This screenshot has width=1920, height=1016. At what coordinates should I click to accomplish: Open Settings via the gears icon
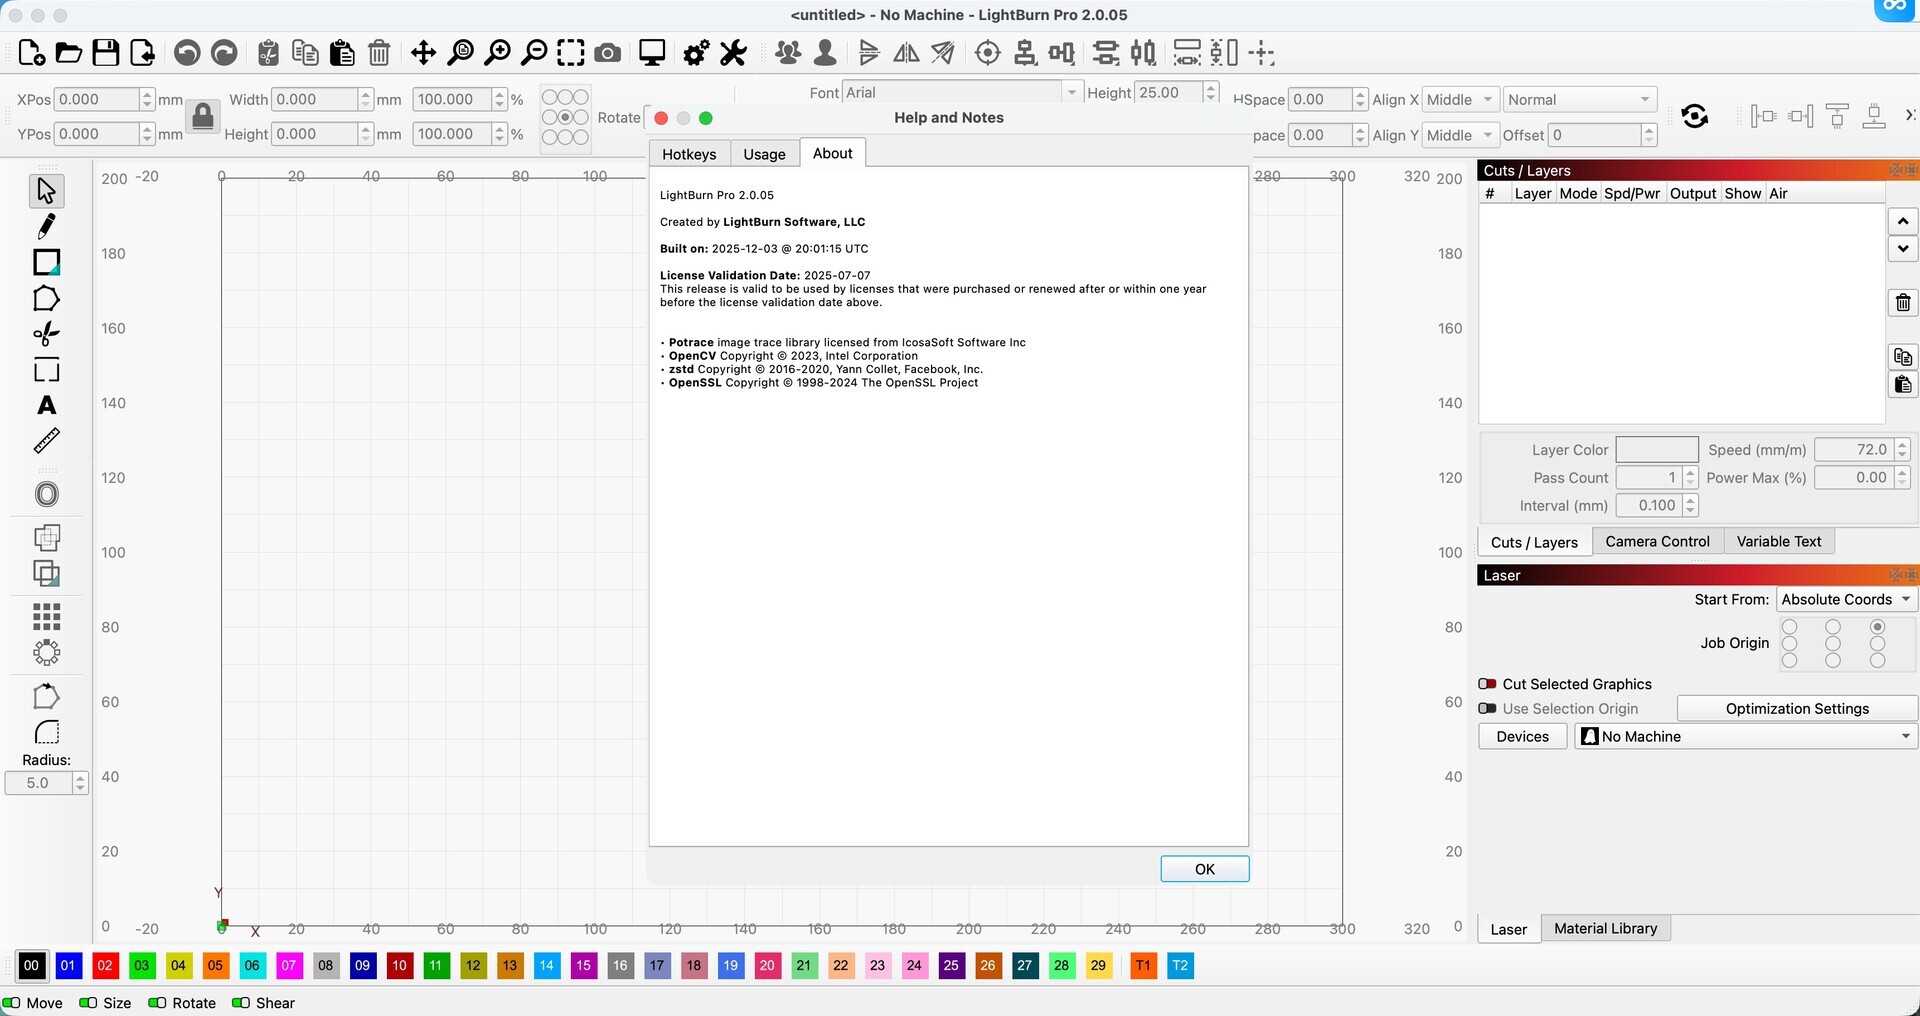696,53
